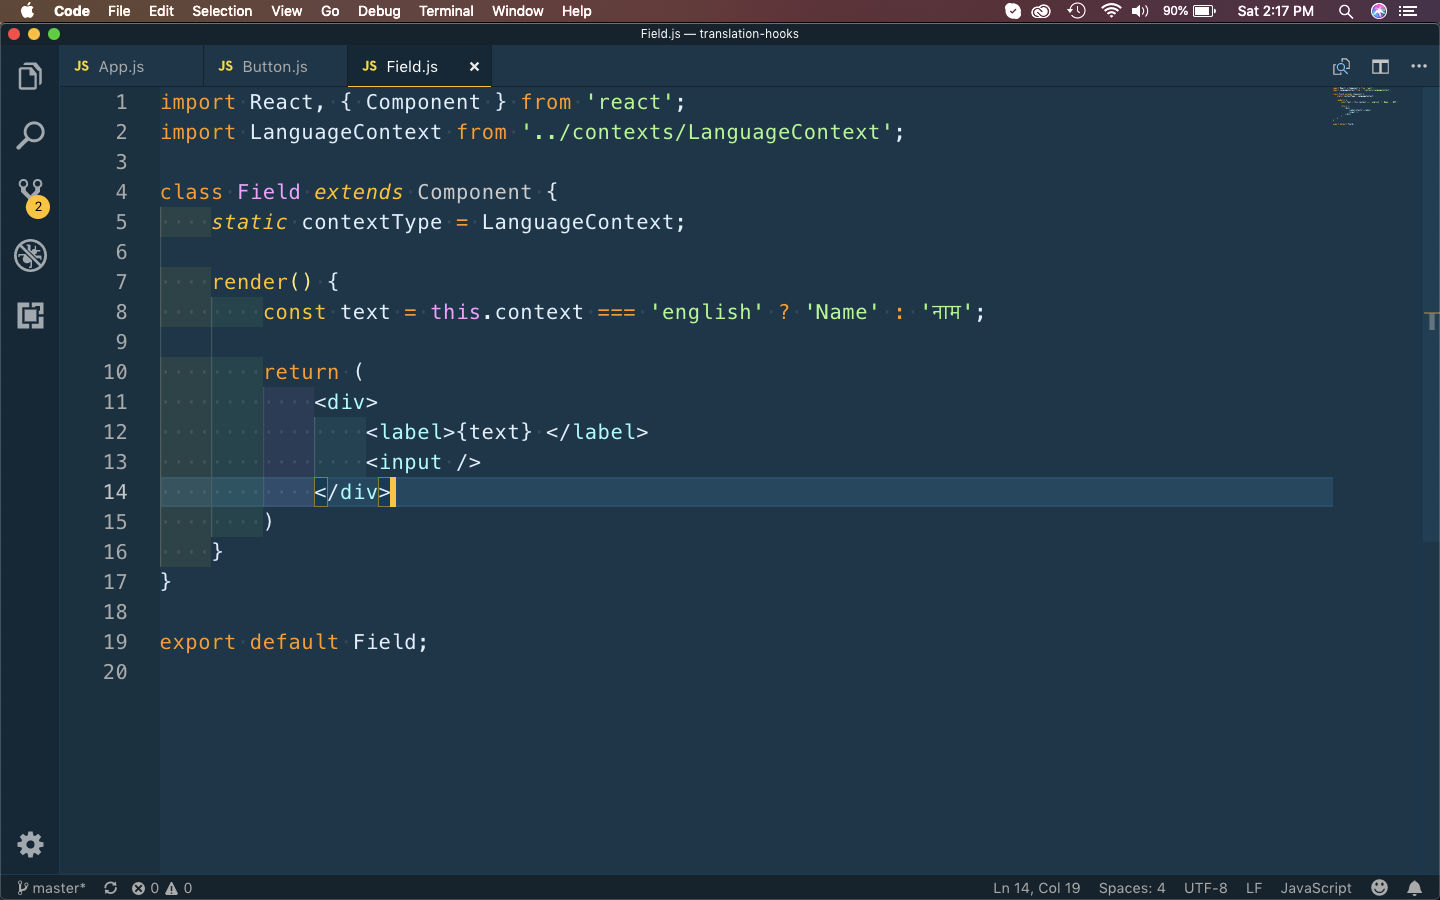Open Source Control view with 2 changes

(x=31, y=197)
